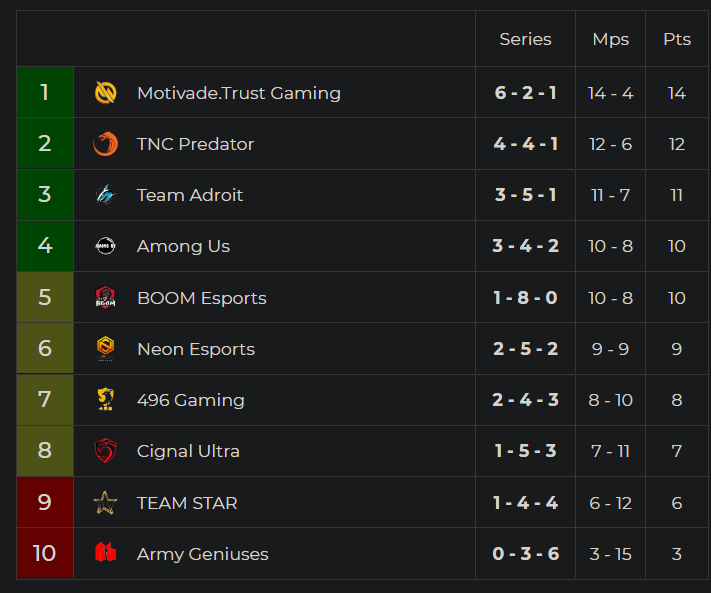The width and height of the screenshot is (711, 593).
Task: Click the Series column header
Action: pos(525,39)
